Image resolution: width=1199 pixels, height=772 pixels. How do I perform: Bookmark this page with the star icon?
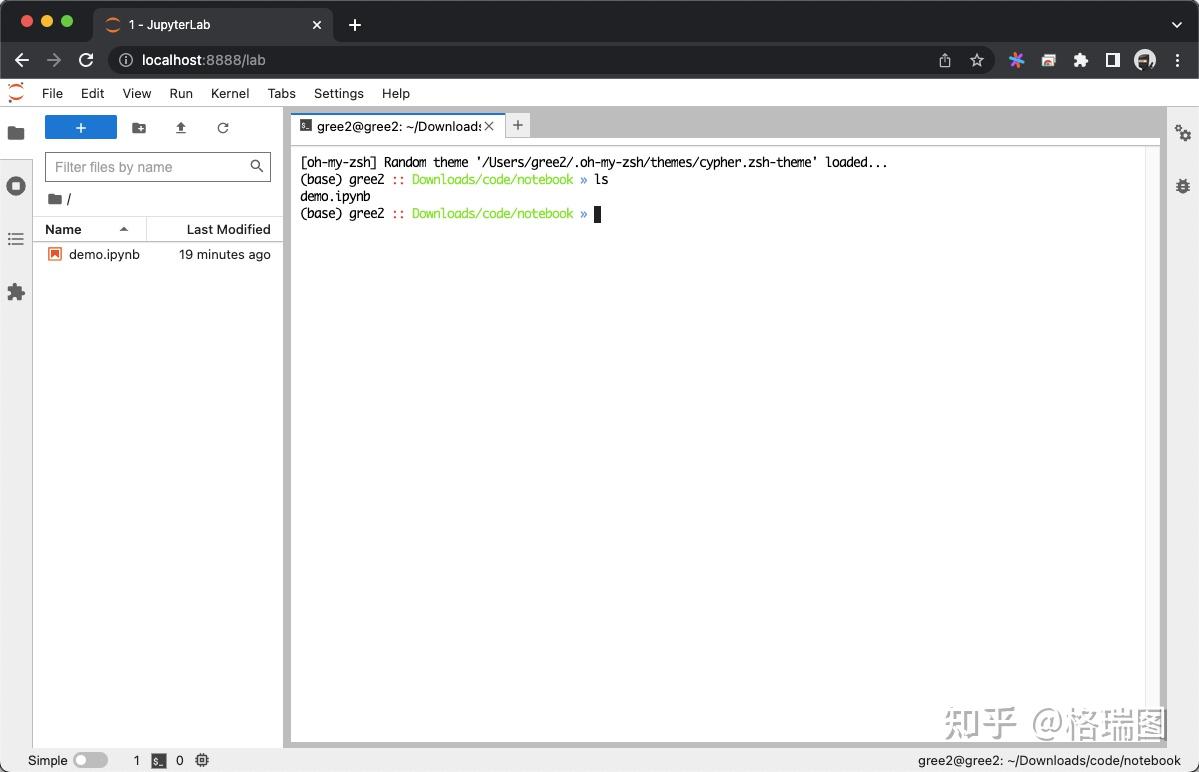[x=976, y=60]
